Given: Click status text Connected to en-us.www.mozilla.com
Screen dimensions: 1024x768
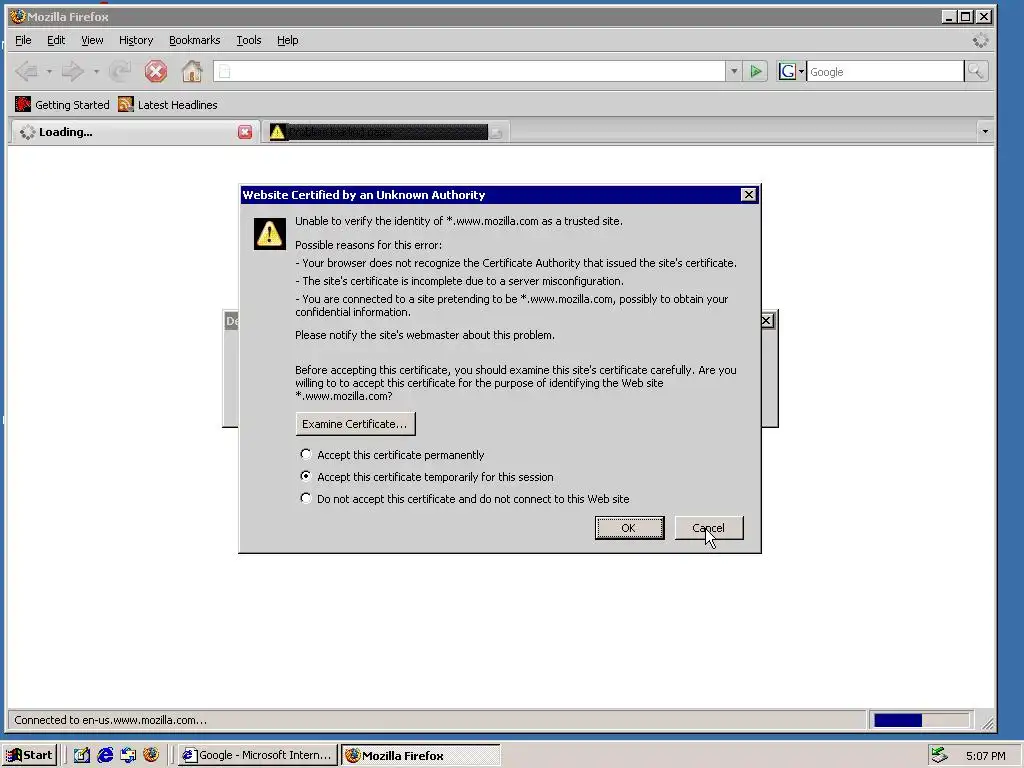Looking at the screenshot, I should click(x=110, y=720).
